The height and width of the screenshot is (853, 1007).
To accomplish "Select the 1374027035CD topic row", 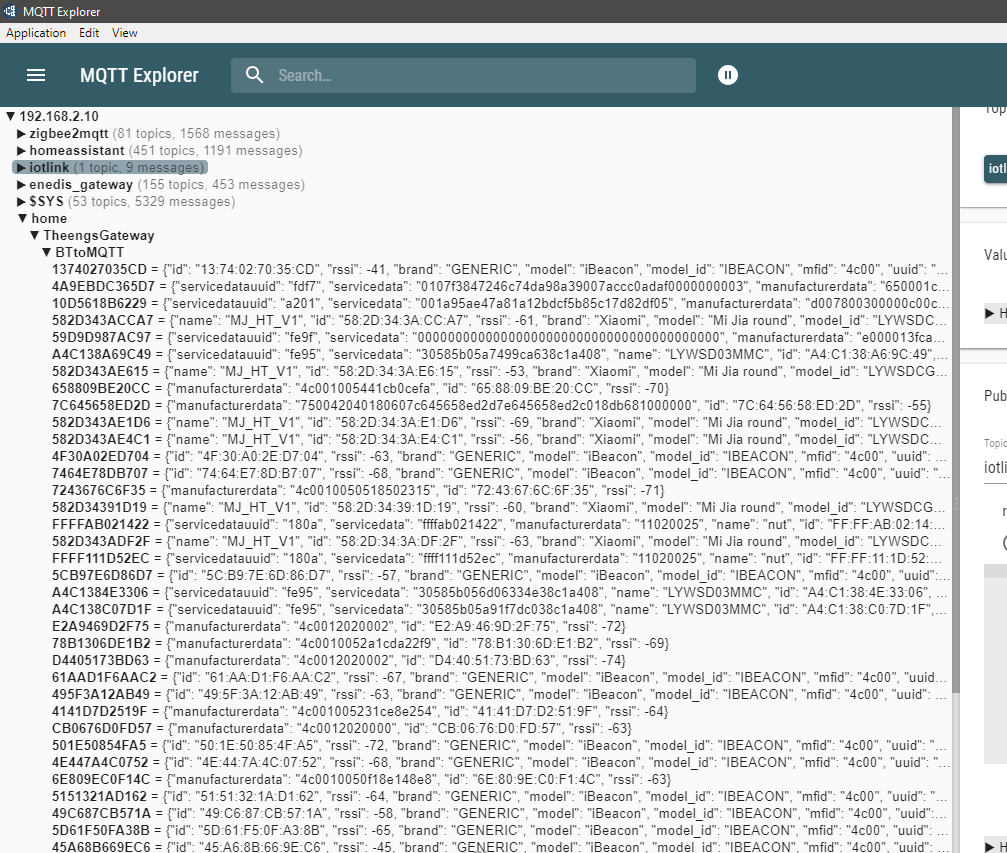I will pos(99,269).
